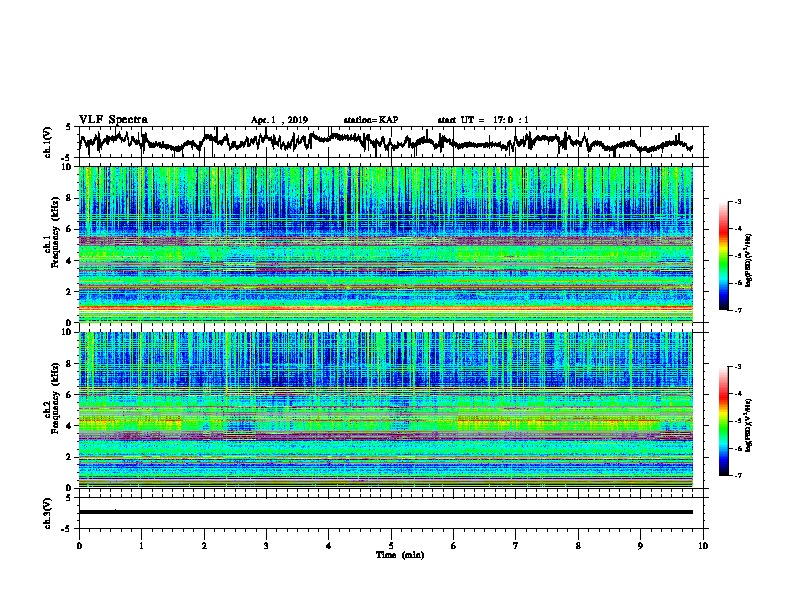Click the "station=KAP" header label
The width and height of the screenshot is (792, 612).
click(371, 120)
